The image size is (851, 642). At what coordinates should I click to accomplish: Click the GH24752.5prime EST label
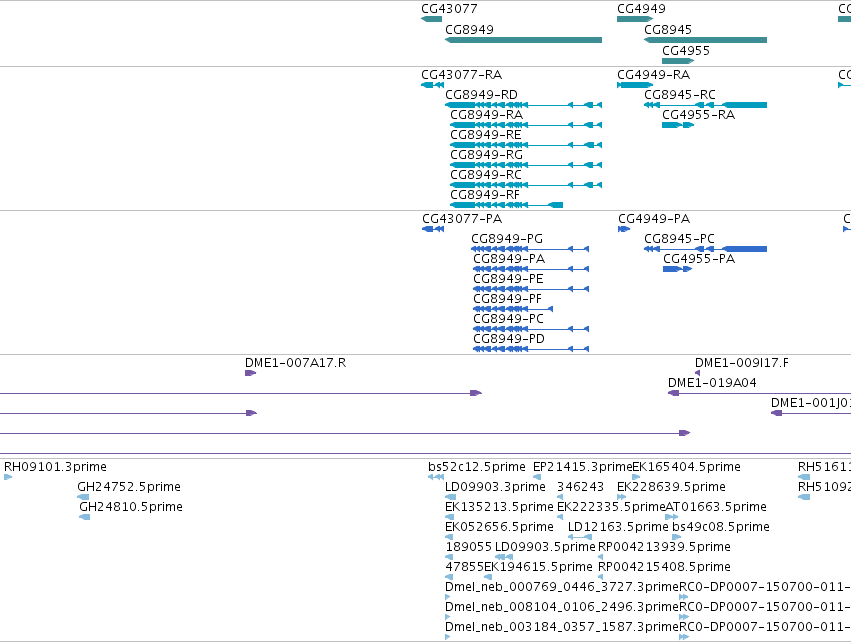[x=129, y=487]
